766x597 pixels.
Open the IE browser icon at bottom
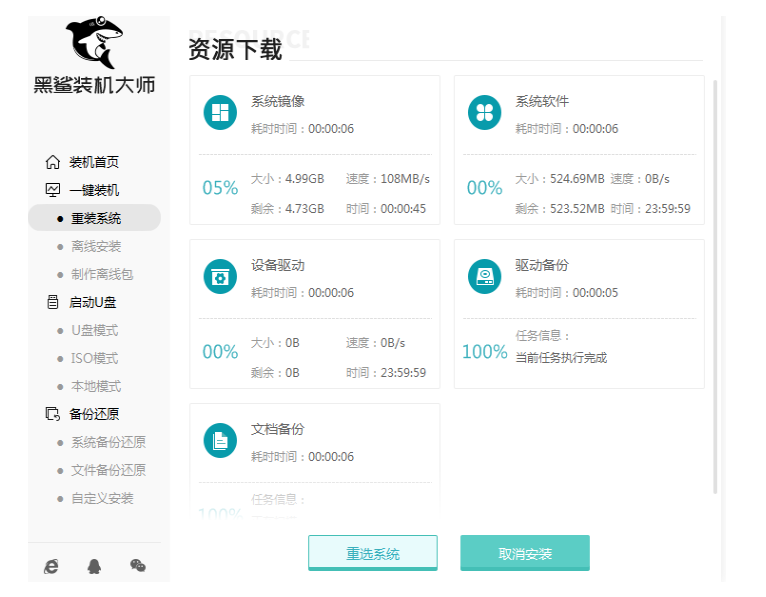click(x=52, y=566)
